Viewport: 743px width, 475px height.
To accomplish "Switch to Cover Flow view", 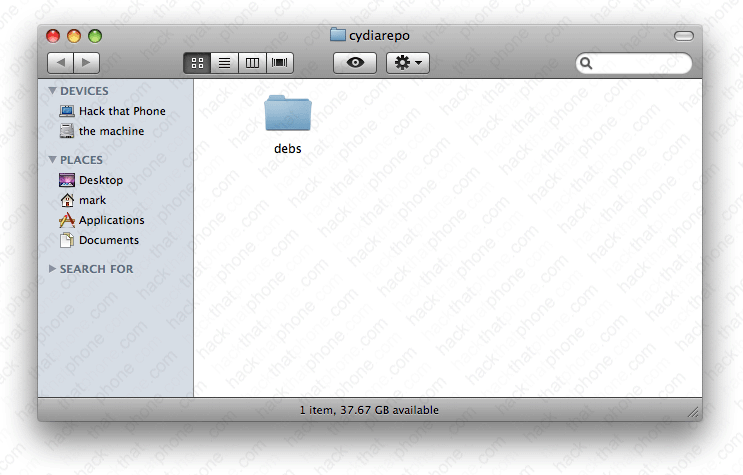I will [279, 63].
